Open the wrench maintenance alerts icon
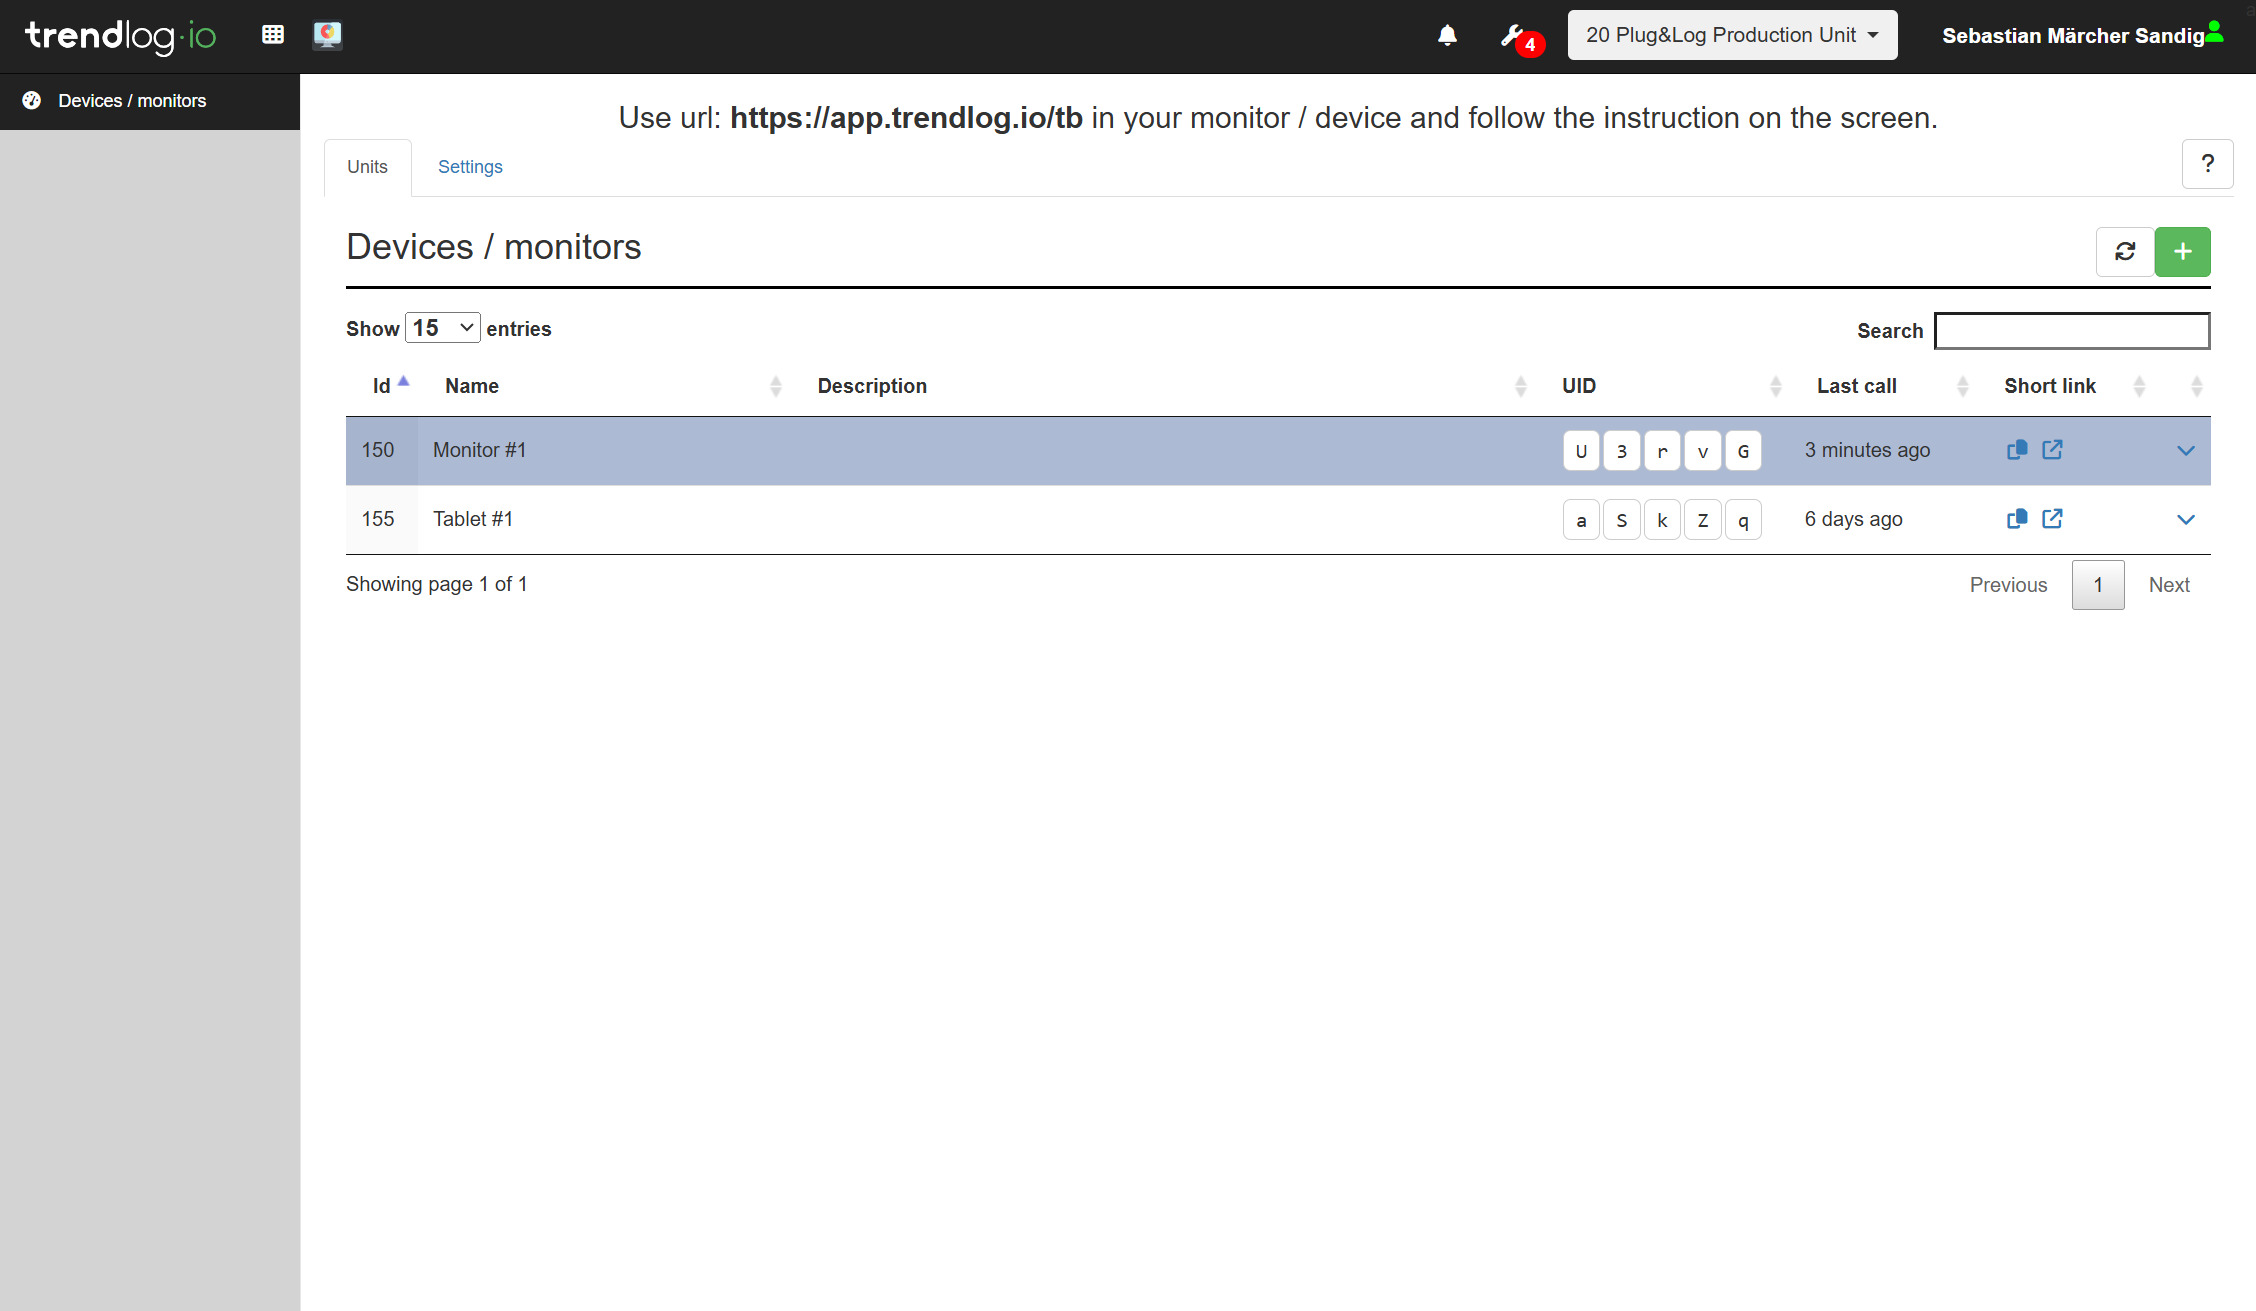Screen dimensions: 2256x1311 coord(1512,35)
